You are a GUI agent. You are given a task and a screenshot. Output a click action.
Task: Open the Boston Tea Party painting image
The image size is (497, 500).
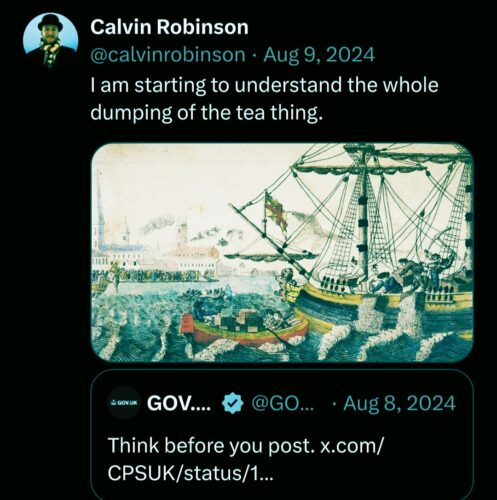click(282, 252)
